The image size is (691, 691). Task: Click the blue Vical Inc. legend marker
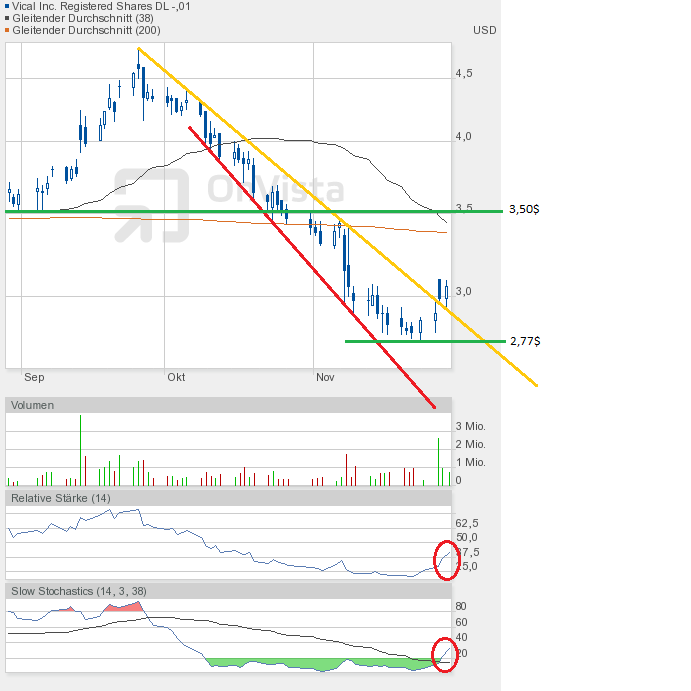[x=8, y=6]
